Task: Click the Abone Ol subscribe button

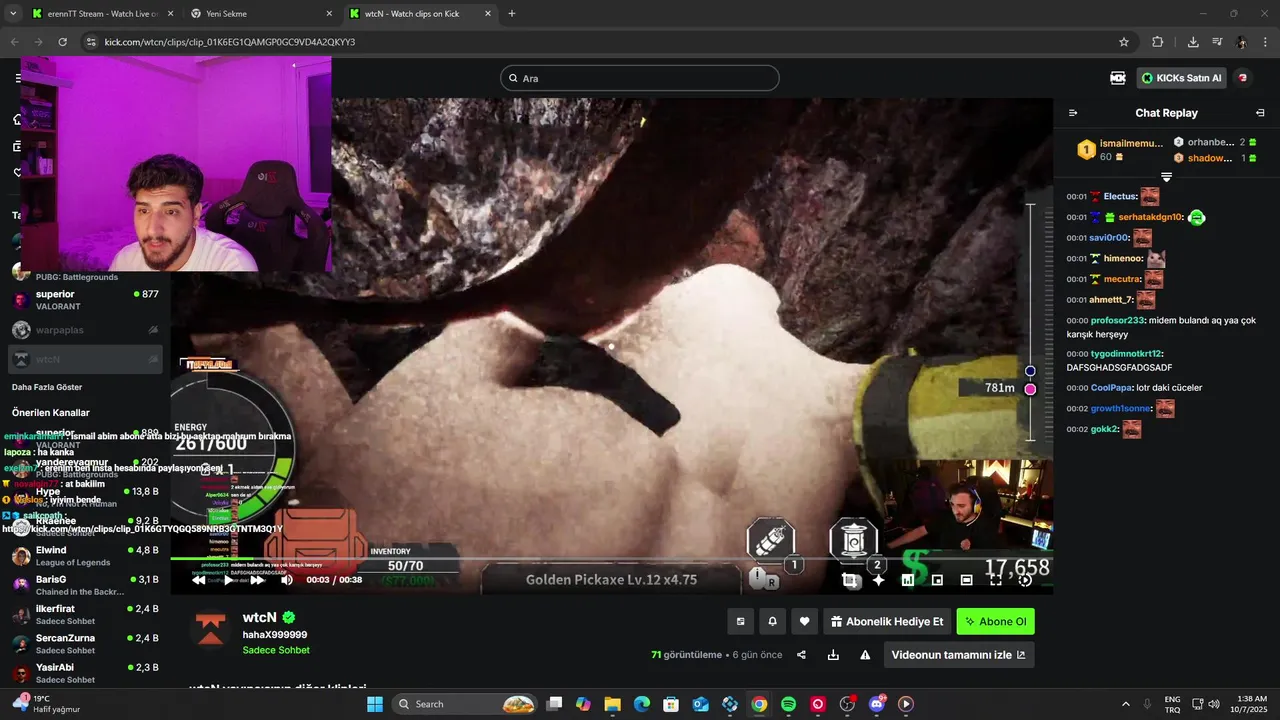Action: (995, 621)
